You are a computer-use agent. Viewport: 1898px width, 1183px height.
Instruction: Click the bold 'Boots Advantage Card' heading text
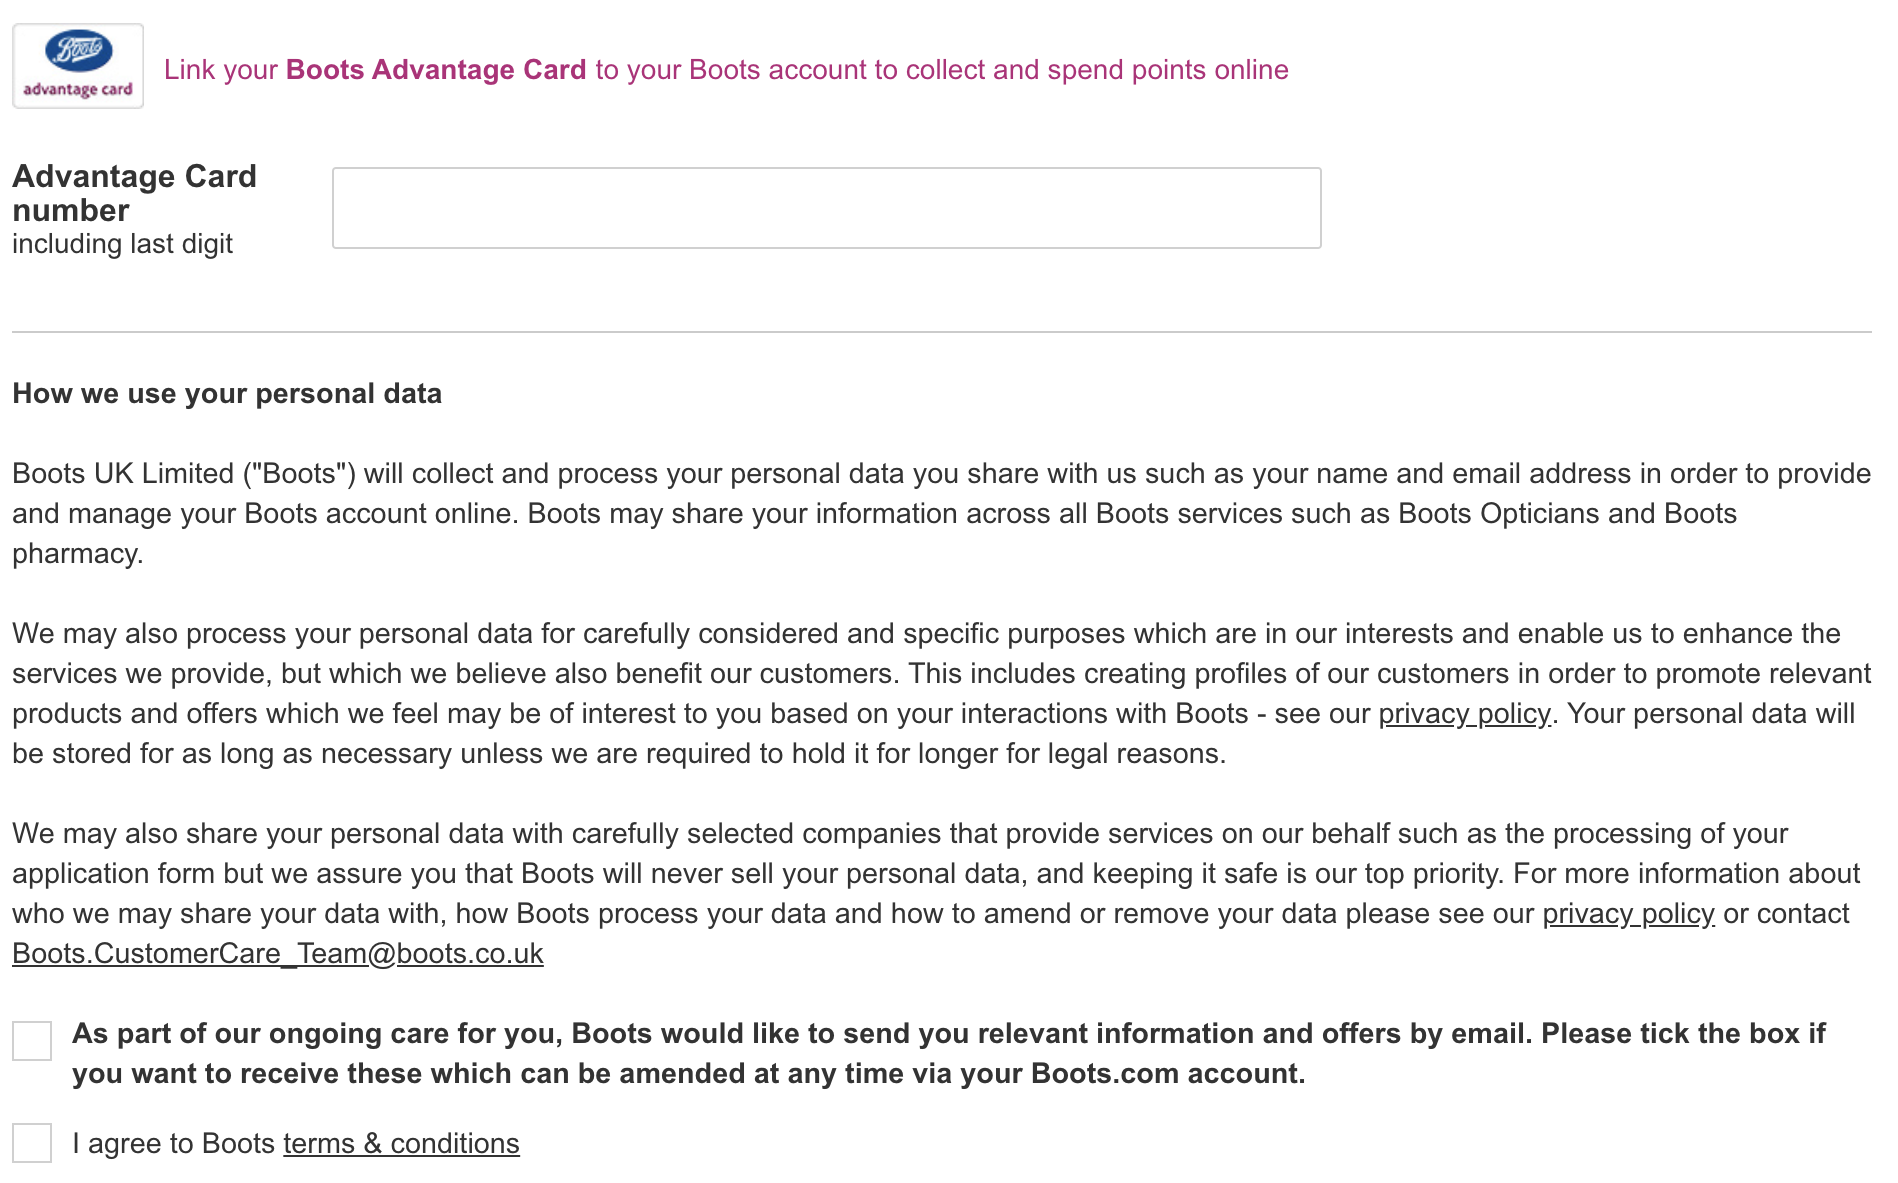(436, 70)
